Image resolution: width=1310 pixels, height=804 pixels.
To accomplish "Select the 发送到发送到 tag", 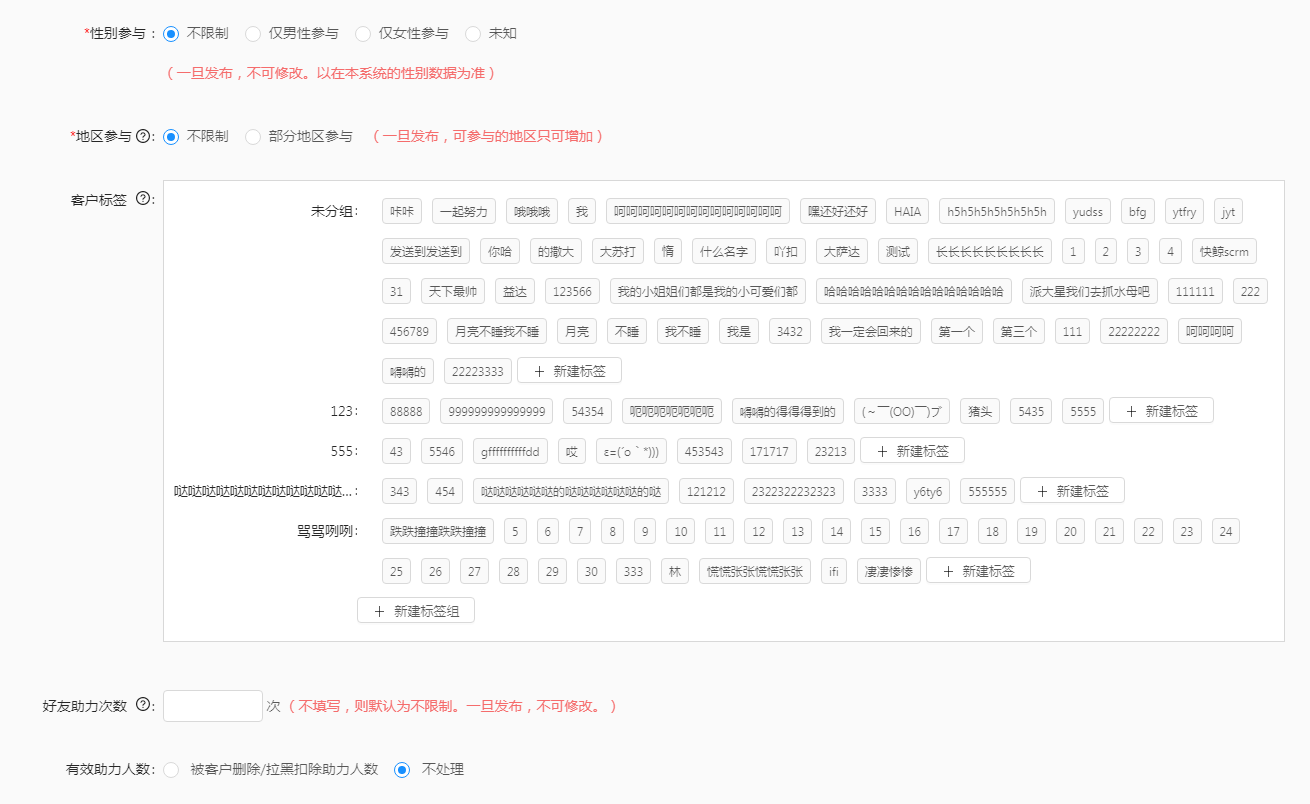I will [426, 251].
